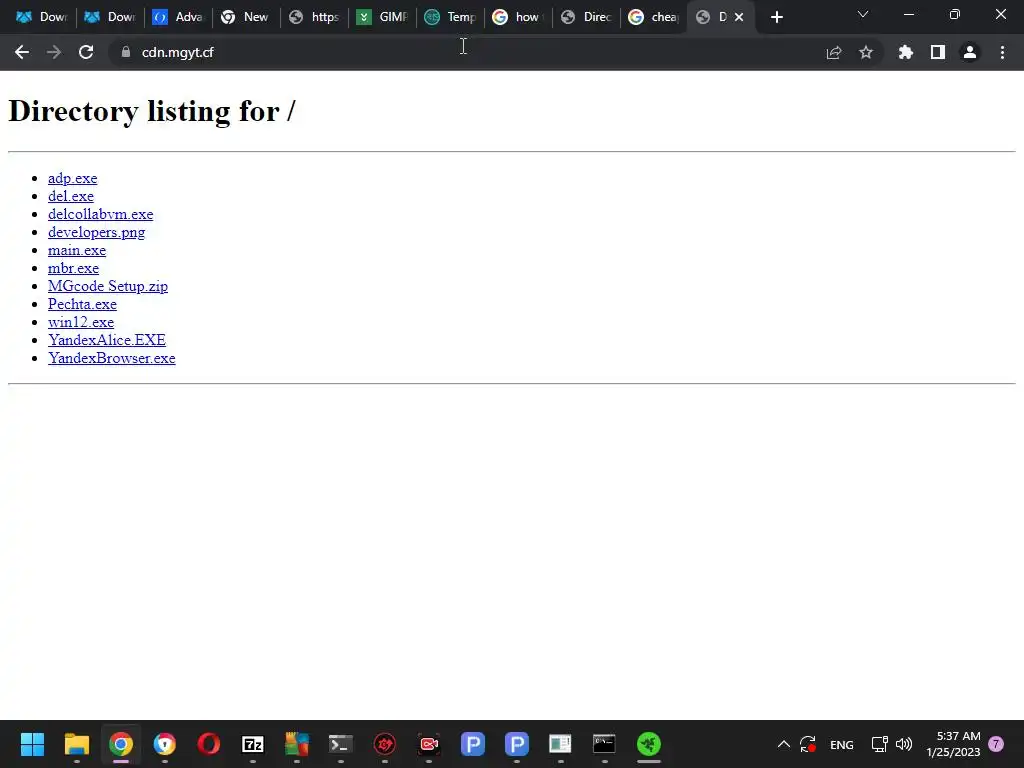The width and height of the screenshot is (1024, 768).
Task: Toggle the browser side panel
Action: point(938,52)
